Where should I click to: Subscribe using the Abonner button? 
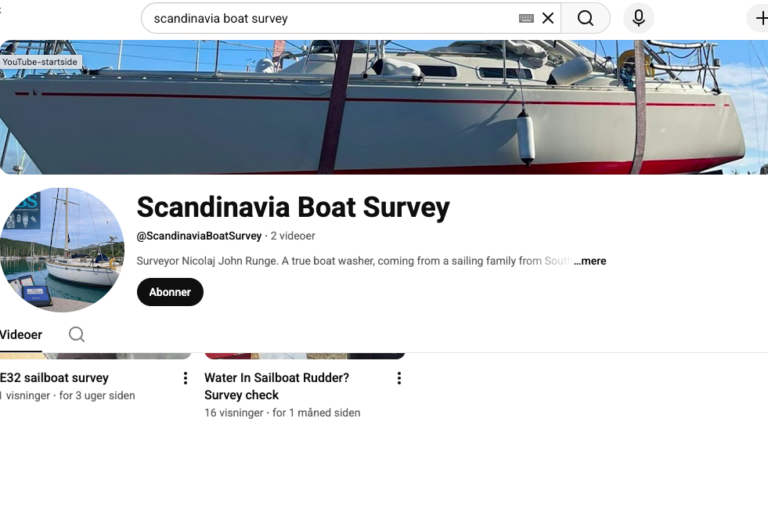(x=170, y=292)
